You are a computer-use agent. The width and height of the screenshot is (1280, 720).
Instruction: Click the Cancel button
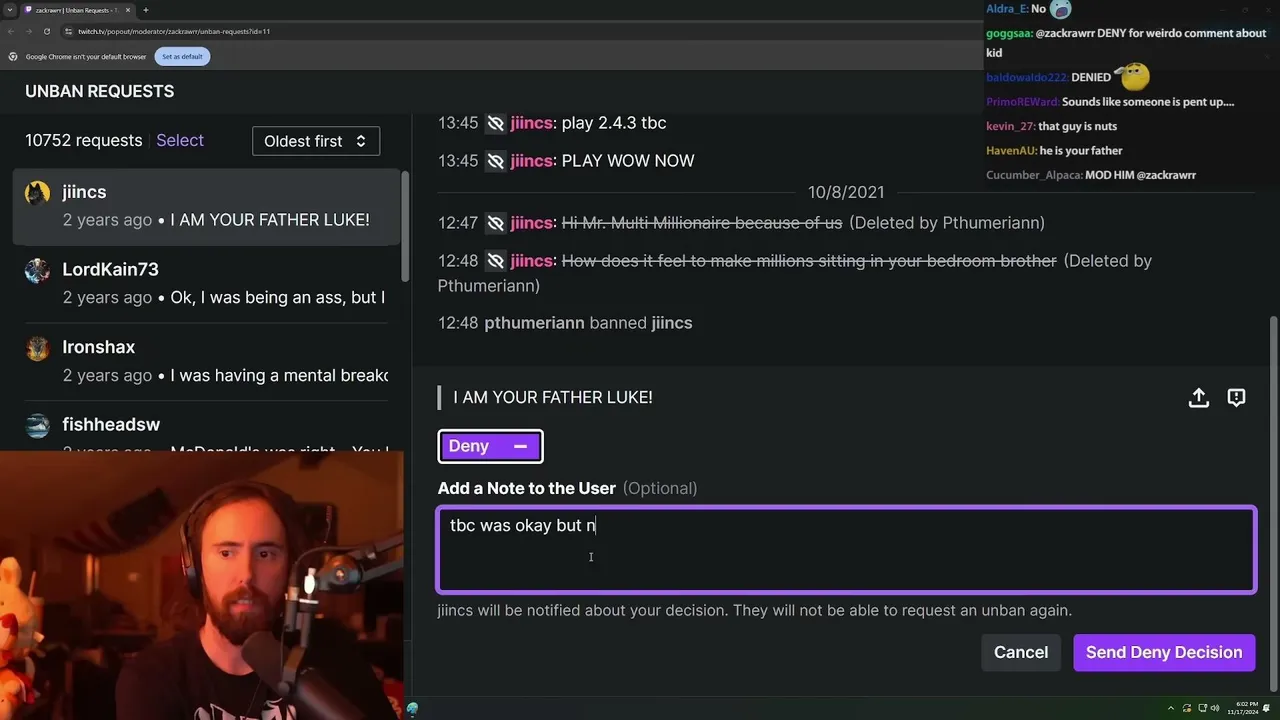pos(1021,652)
